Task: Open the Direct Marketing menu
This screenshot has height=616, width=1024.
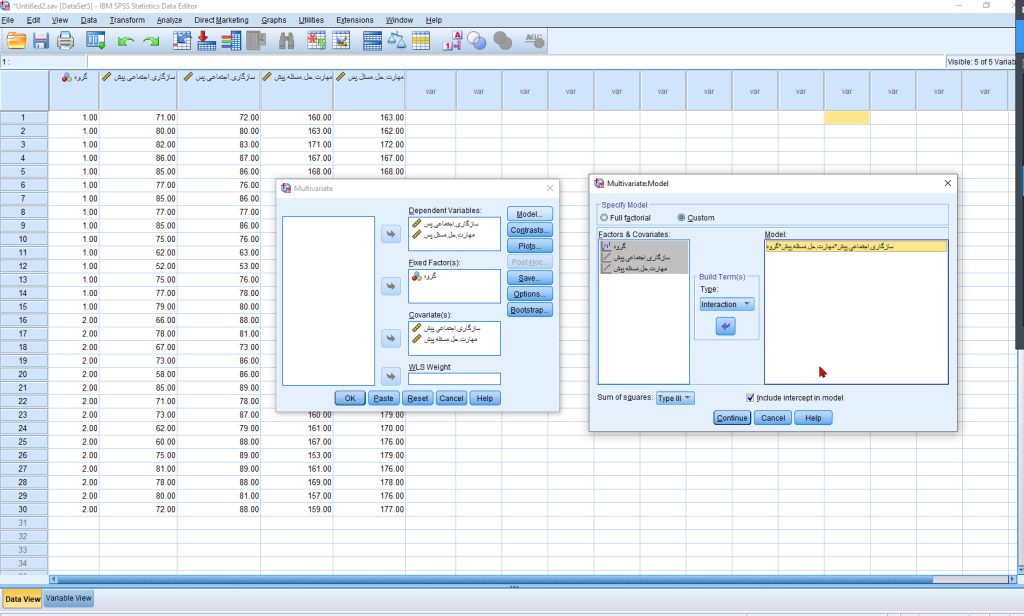Action: (221, 20)
